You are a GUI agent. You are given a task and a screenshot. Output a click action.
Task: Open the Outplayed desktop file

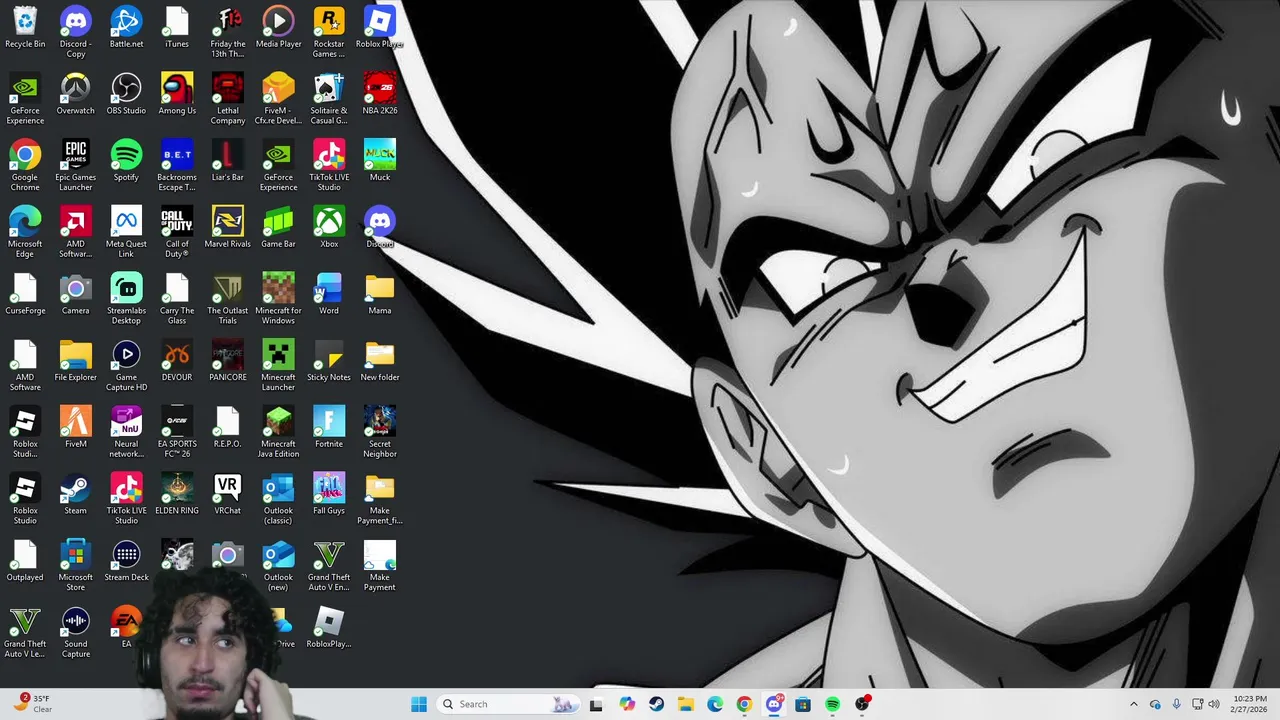(25, 562)
